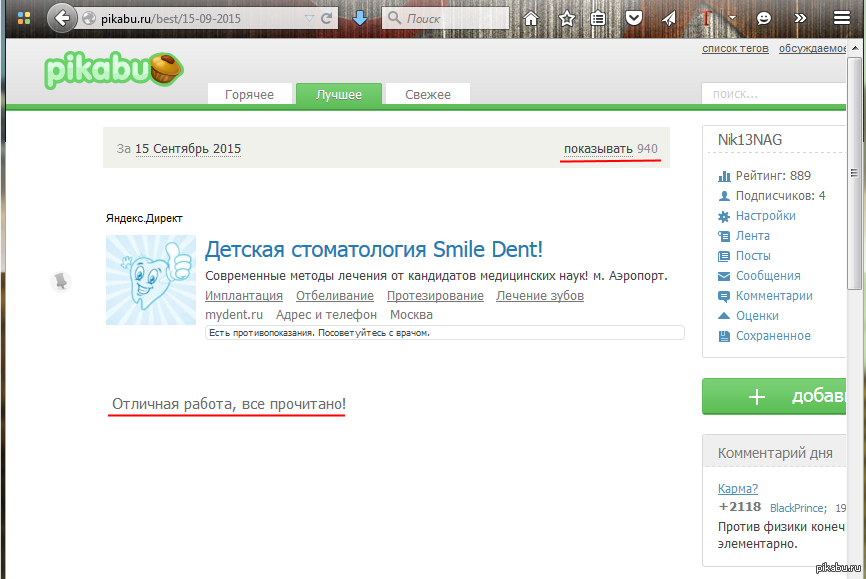Click the gear icon beside Настройки
866x579 pixels.
click(725, 216)
